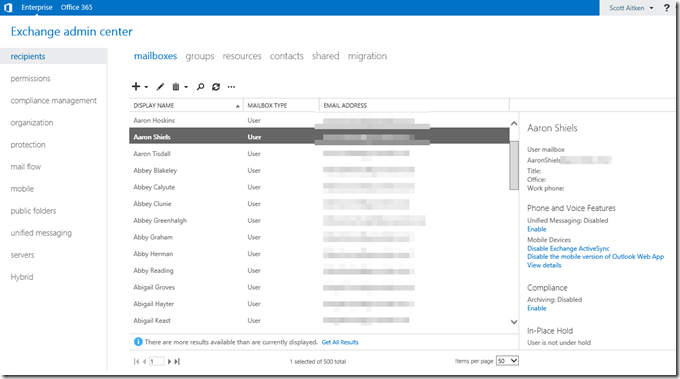Switch to contacts tab

point(287,56)
